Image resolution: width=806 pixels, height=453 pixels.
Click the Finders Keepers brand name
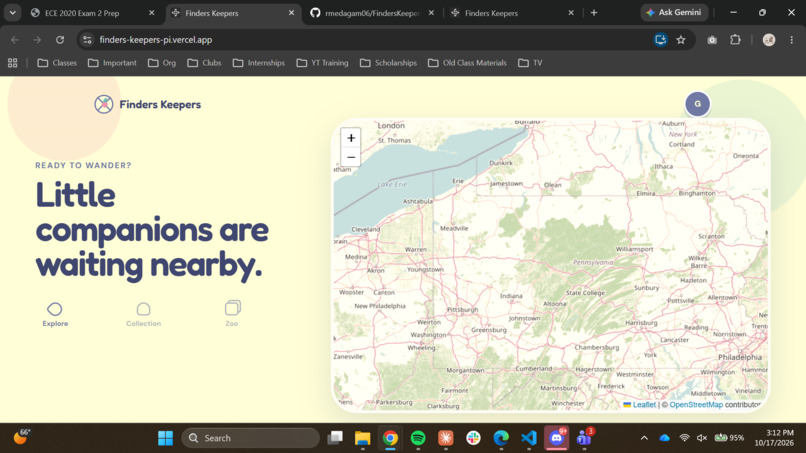tap(160, 104)
